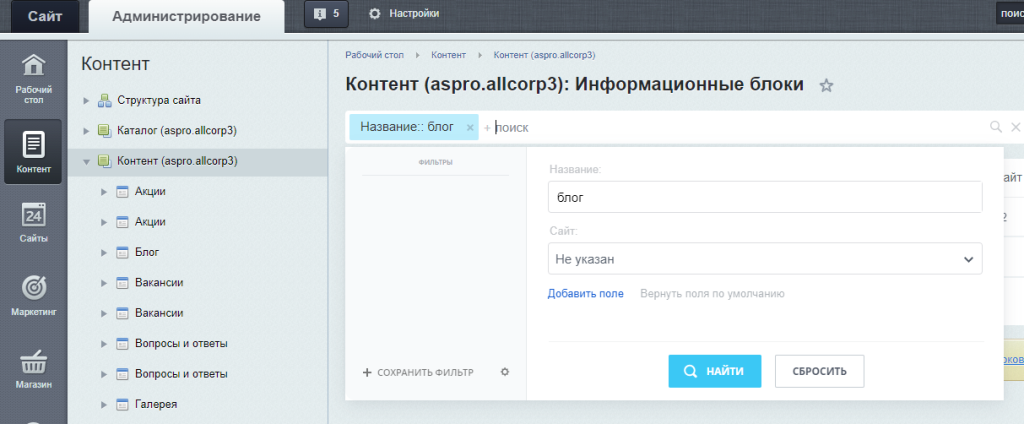Add page to favorites with star icon
1024x424 pixels.
click(826, 86)
